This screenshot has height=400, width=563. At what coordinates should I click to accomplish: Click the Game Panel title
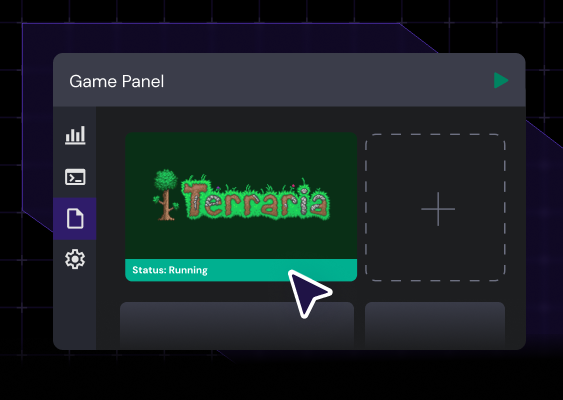point(117,81)
